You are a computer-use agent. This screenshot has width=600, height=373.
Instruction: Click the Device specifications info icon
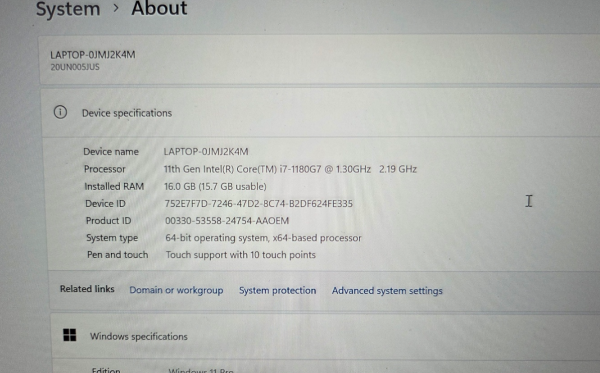(60, 112)
